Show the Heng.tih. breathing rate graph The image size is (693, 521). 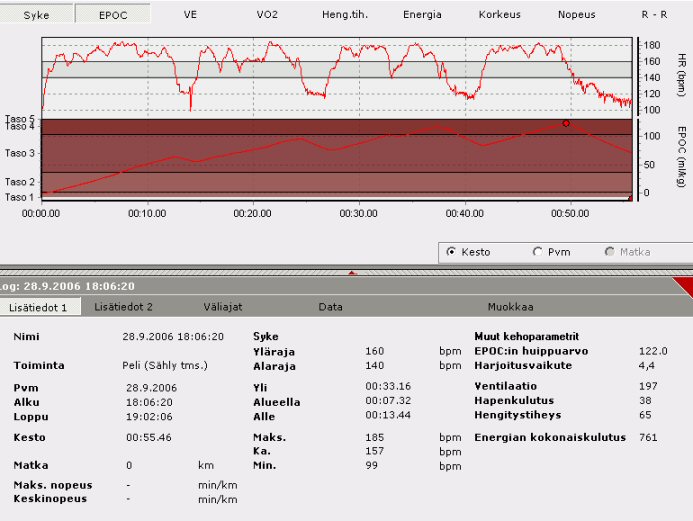click(343, 15)
